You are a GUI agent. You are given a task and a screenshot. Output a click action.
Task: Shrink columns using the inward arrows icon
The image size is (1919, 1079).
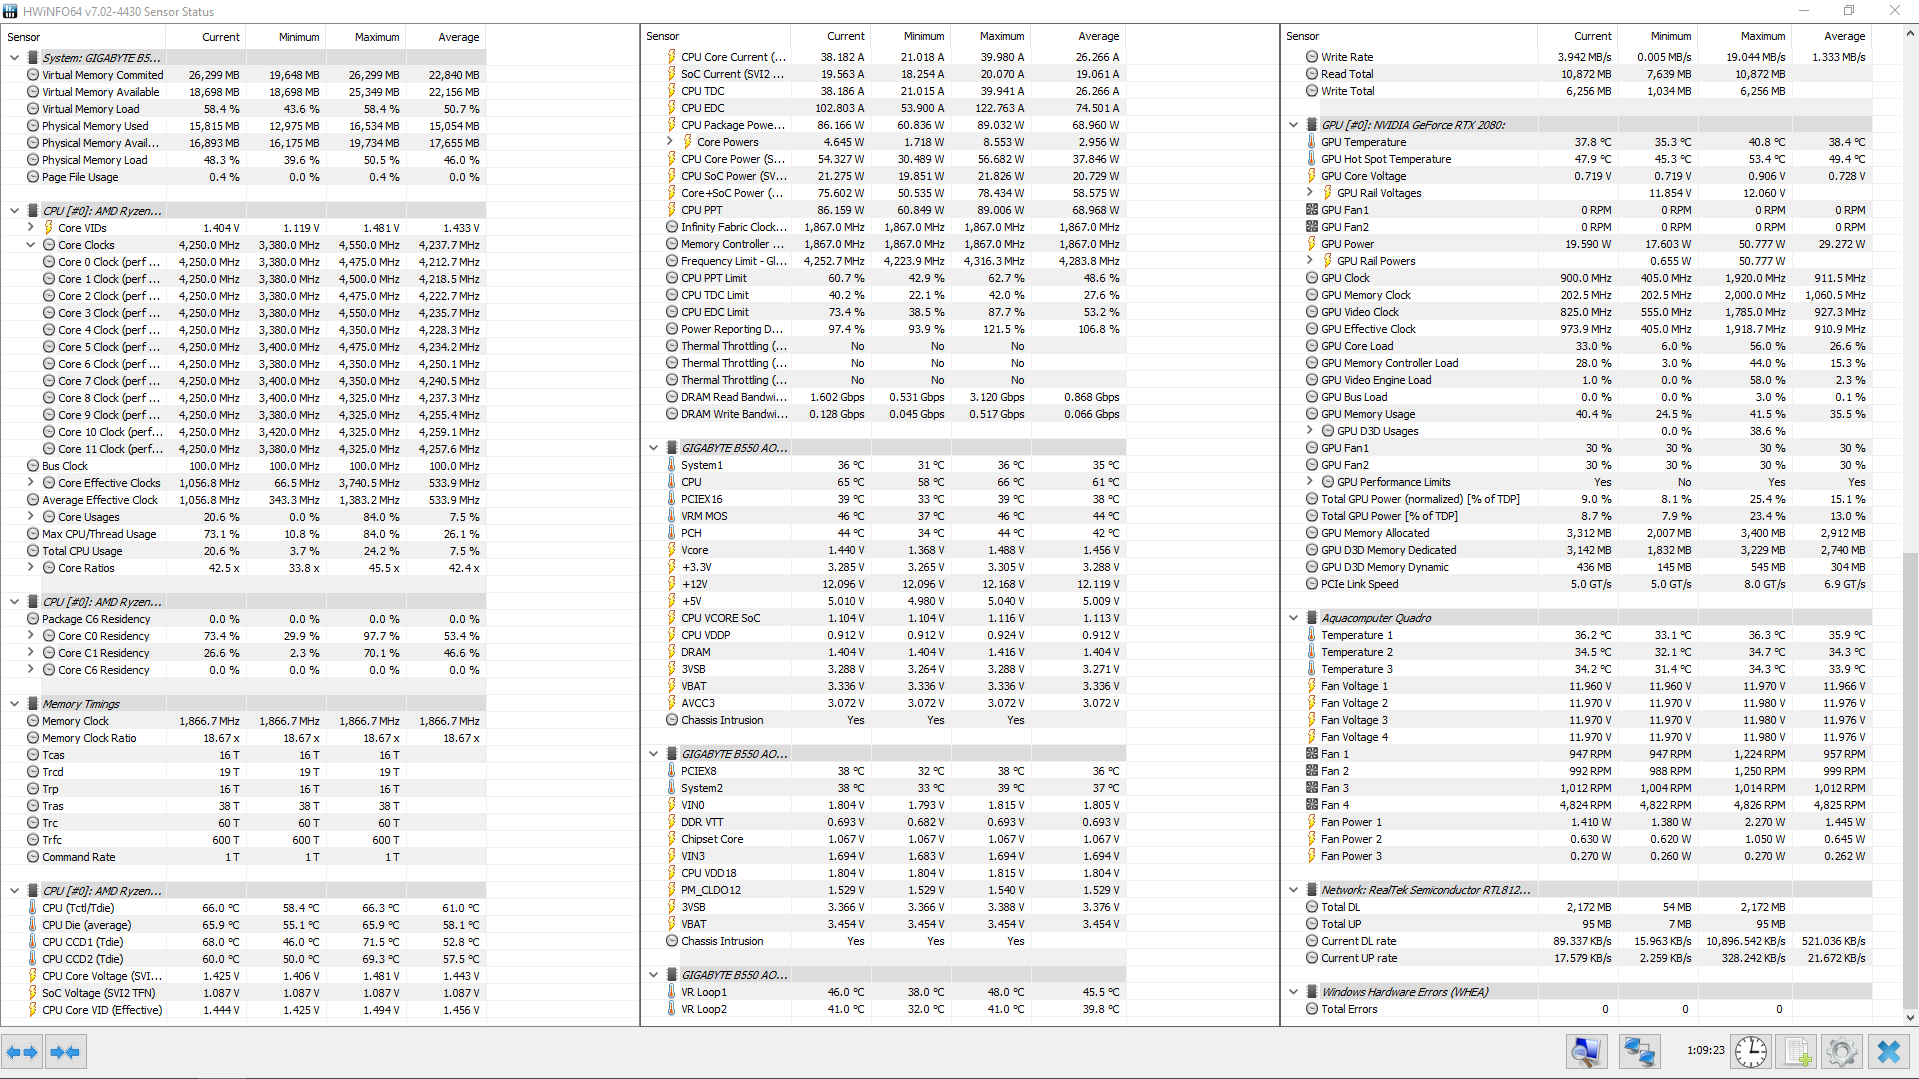click(x=66, y=1051)
